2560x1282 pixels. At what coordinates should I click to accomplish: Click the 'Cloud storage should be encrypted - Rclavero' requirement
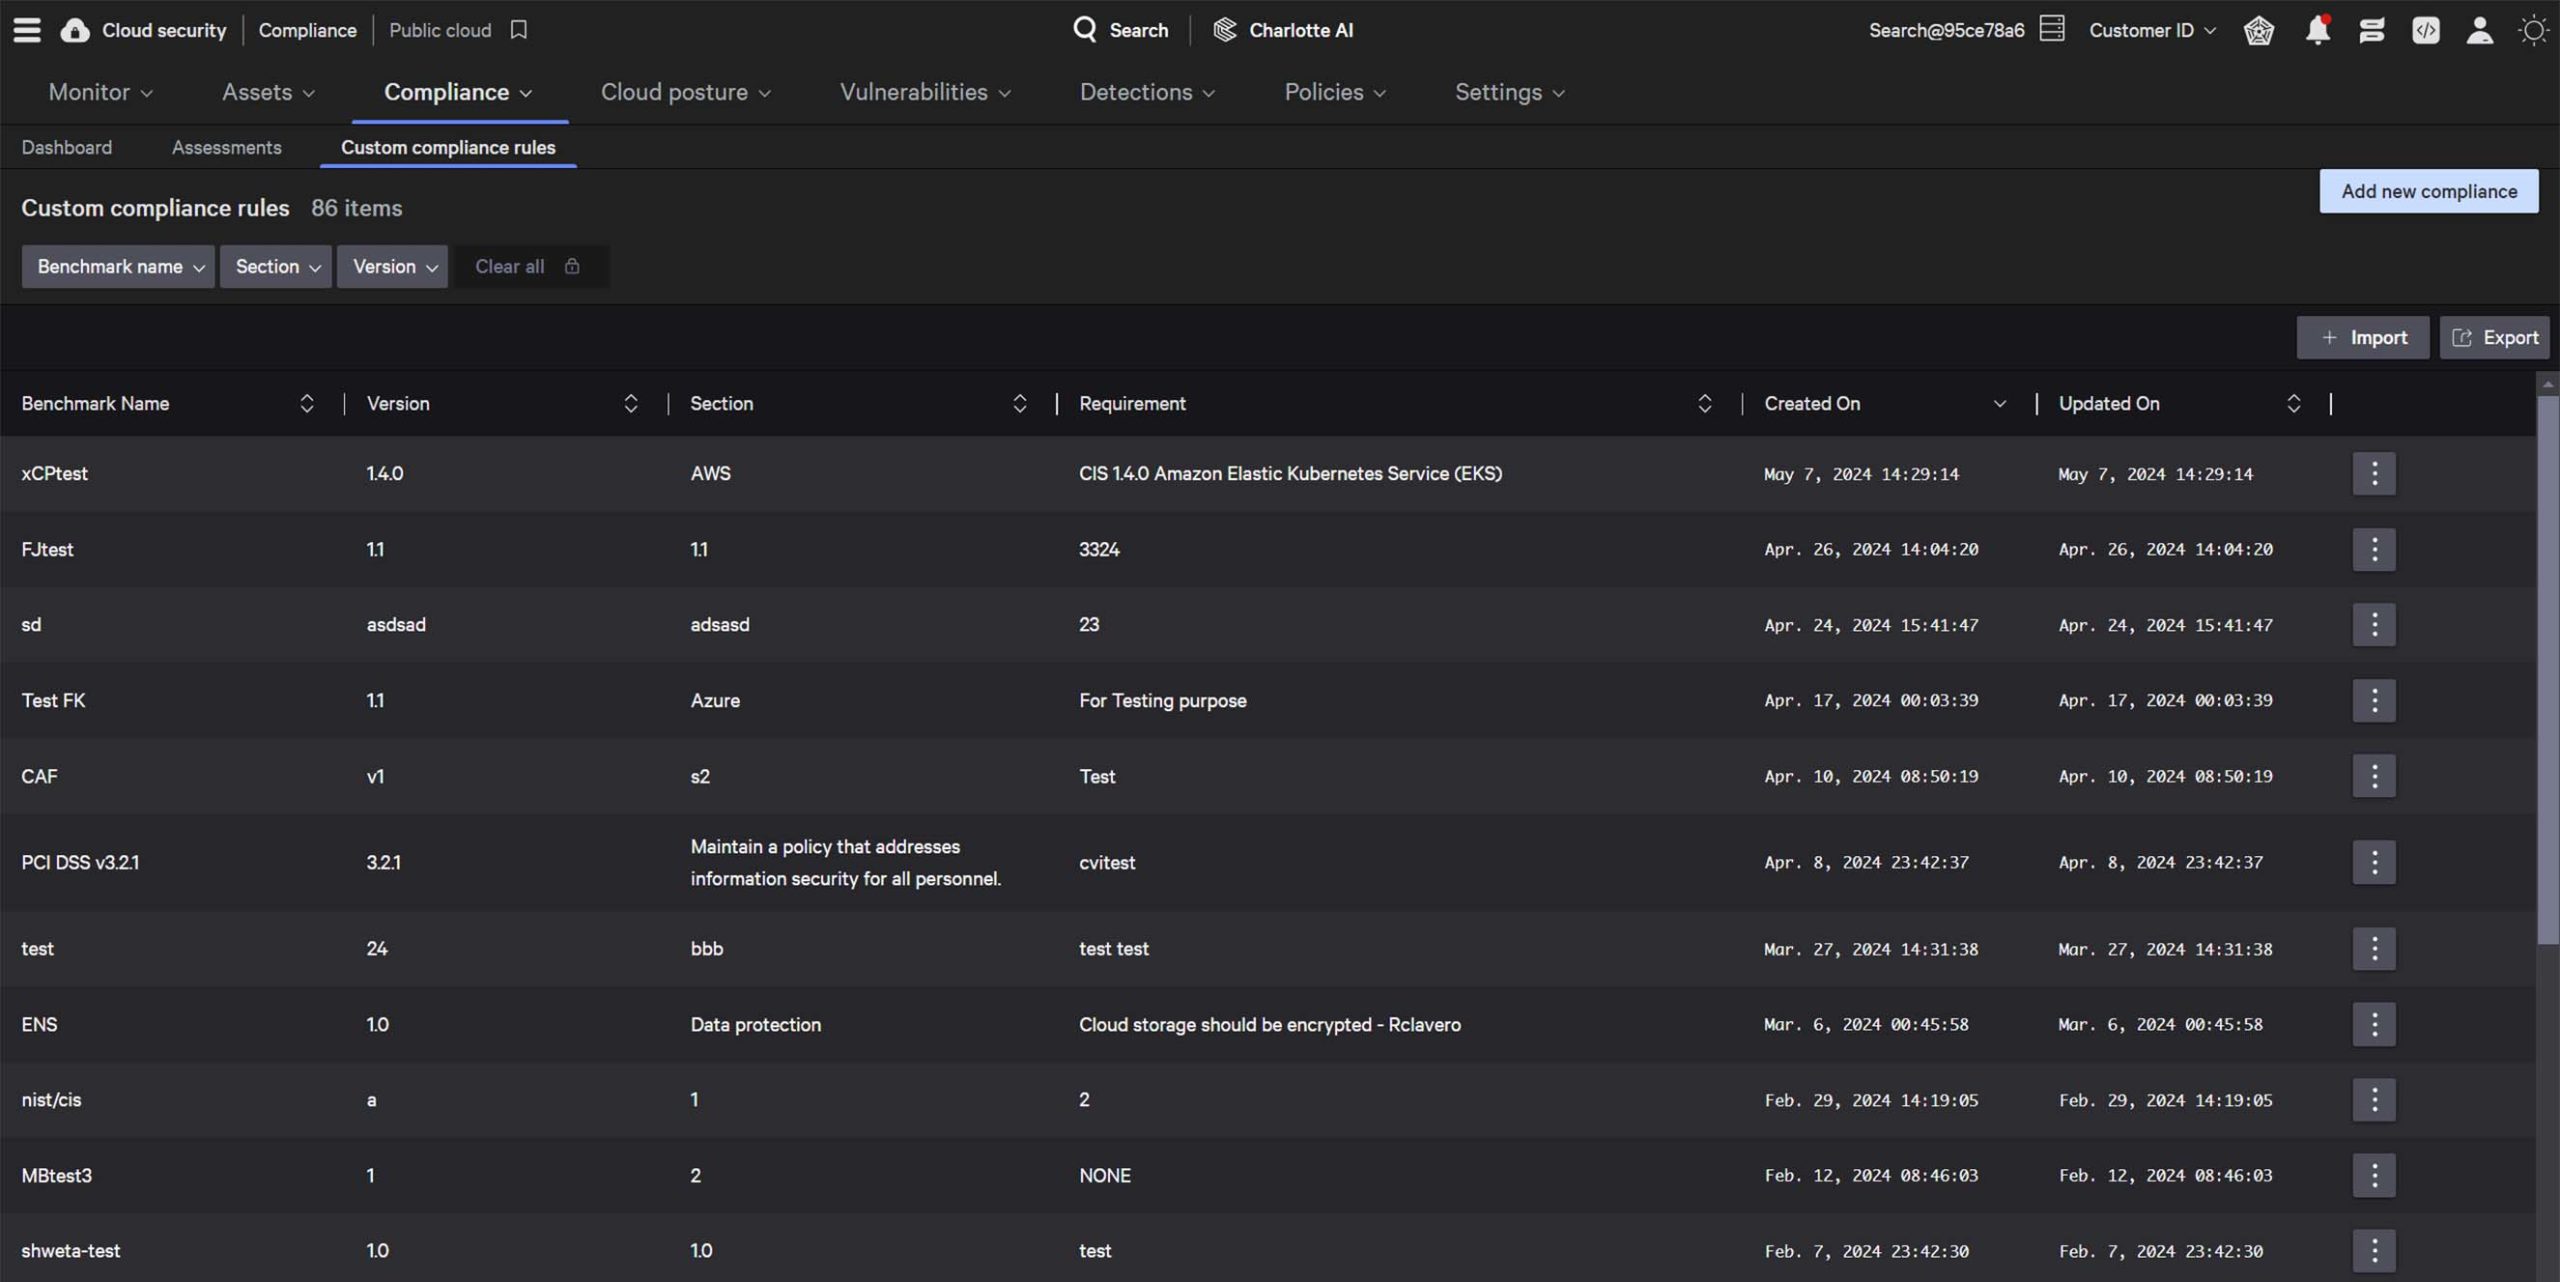(1269, 1024)
